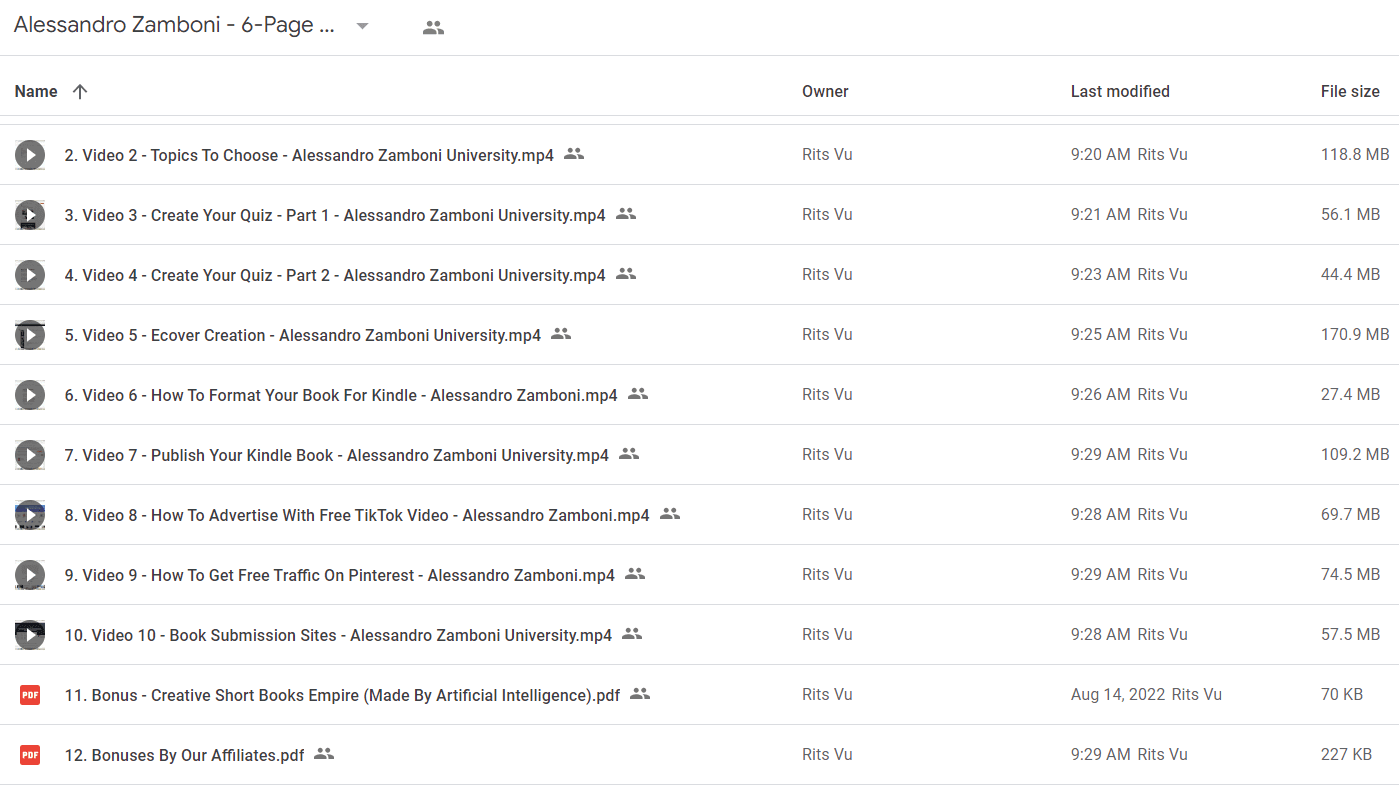Click the 74.5 MB file size value
The width and height of the screenshot is (1399, 785).
click(x=1350, y=575)
